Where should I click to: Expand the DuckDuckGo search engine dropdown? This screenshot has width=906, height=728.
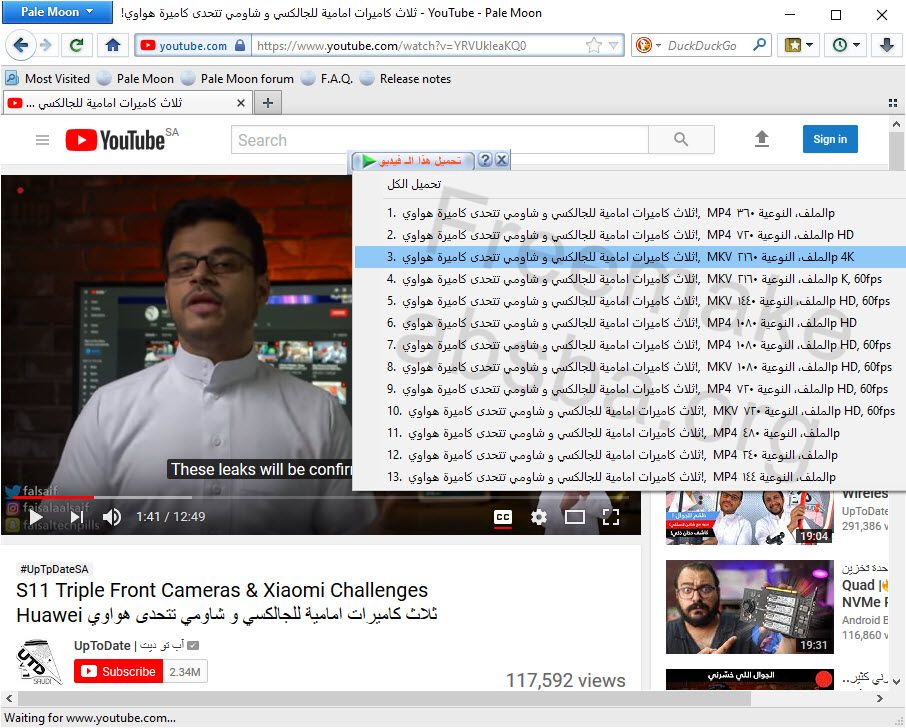[x=648, y=46]
